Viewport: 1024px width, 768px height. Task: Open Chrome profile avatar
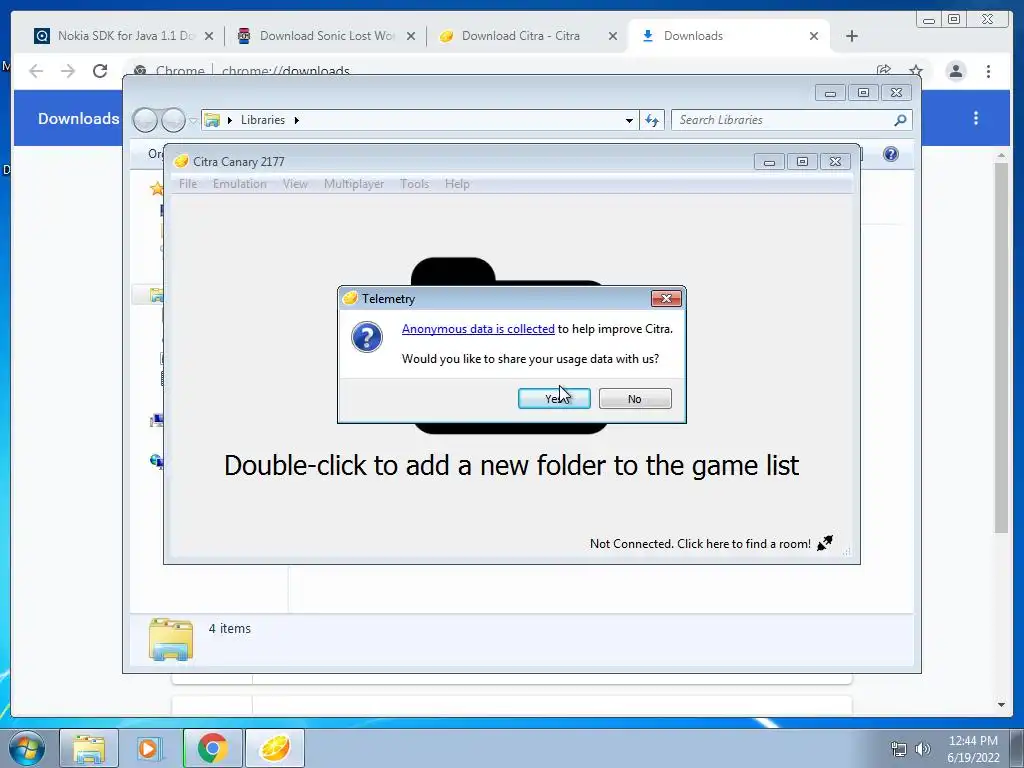[x=955, y=71]
